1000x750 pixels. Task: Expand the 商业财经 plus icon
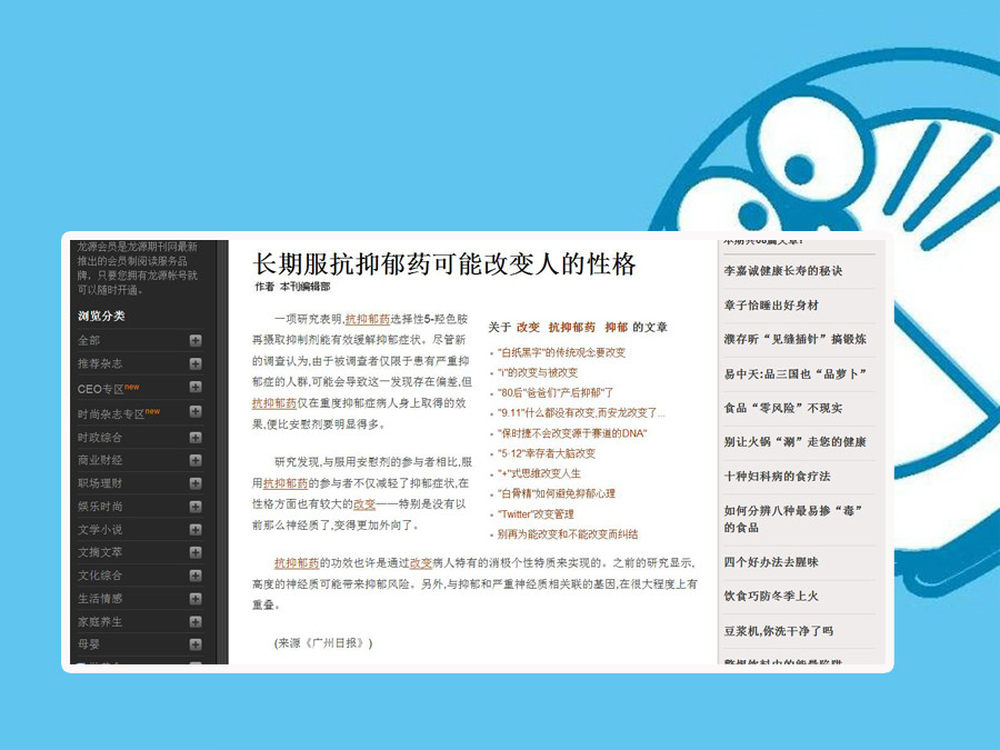coord(196,460)
